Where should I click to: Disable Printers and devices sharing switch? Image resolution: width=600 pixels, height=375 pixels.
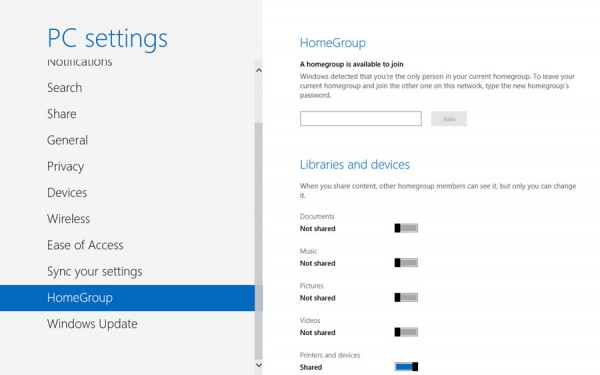(x=406, y=367)
